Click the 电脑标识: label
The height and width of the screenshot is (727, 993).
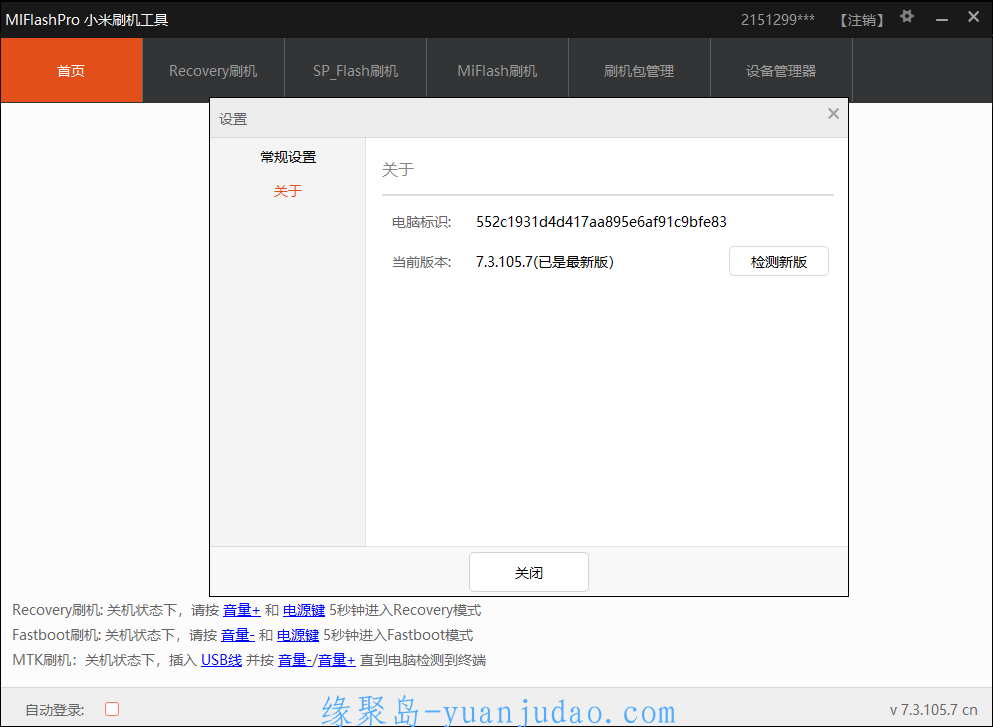[421, 222]
